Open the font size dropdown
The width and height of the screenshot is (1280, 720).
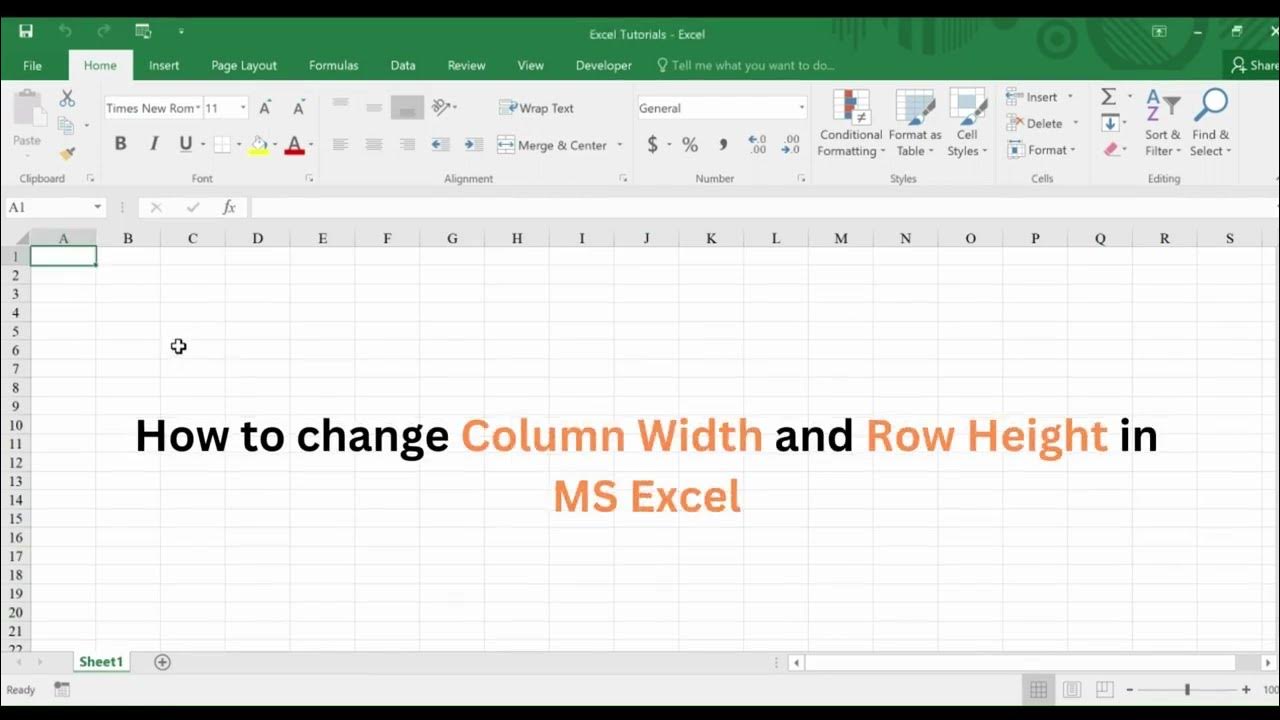click(242, 108)
